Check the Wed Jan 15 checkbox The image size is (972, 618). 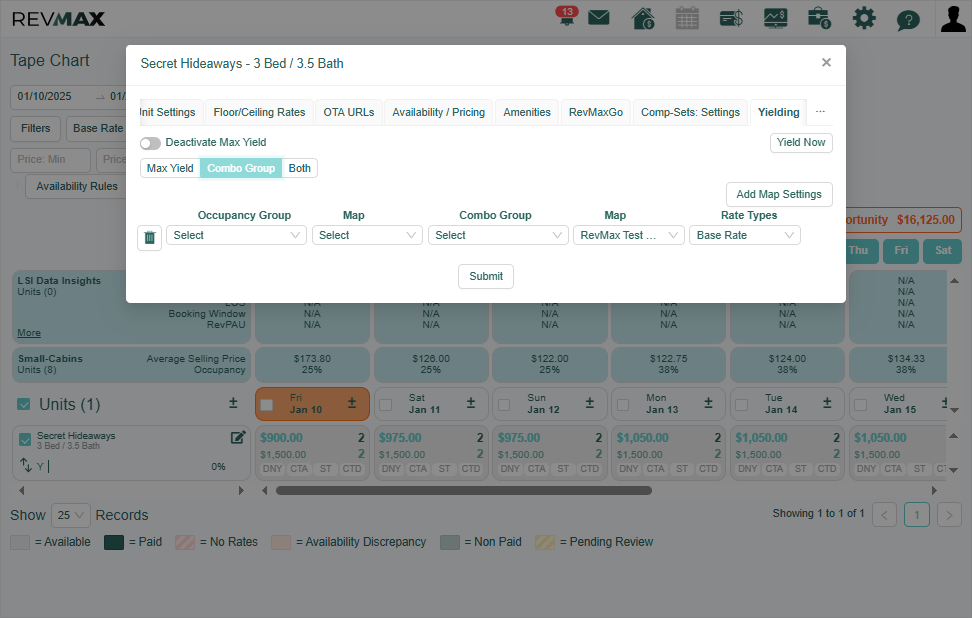tap(860, 405)
